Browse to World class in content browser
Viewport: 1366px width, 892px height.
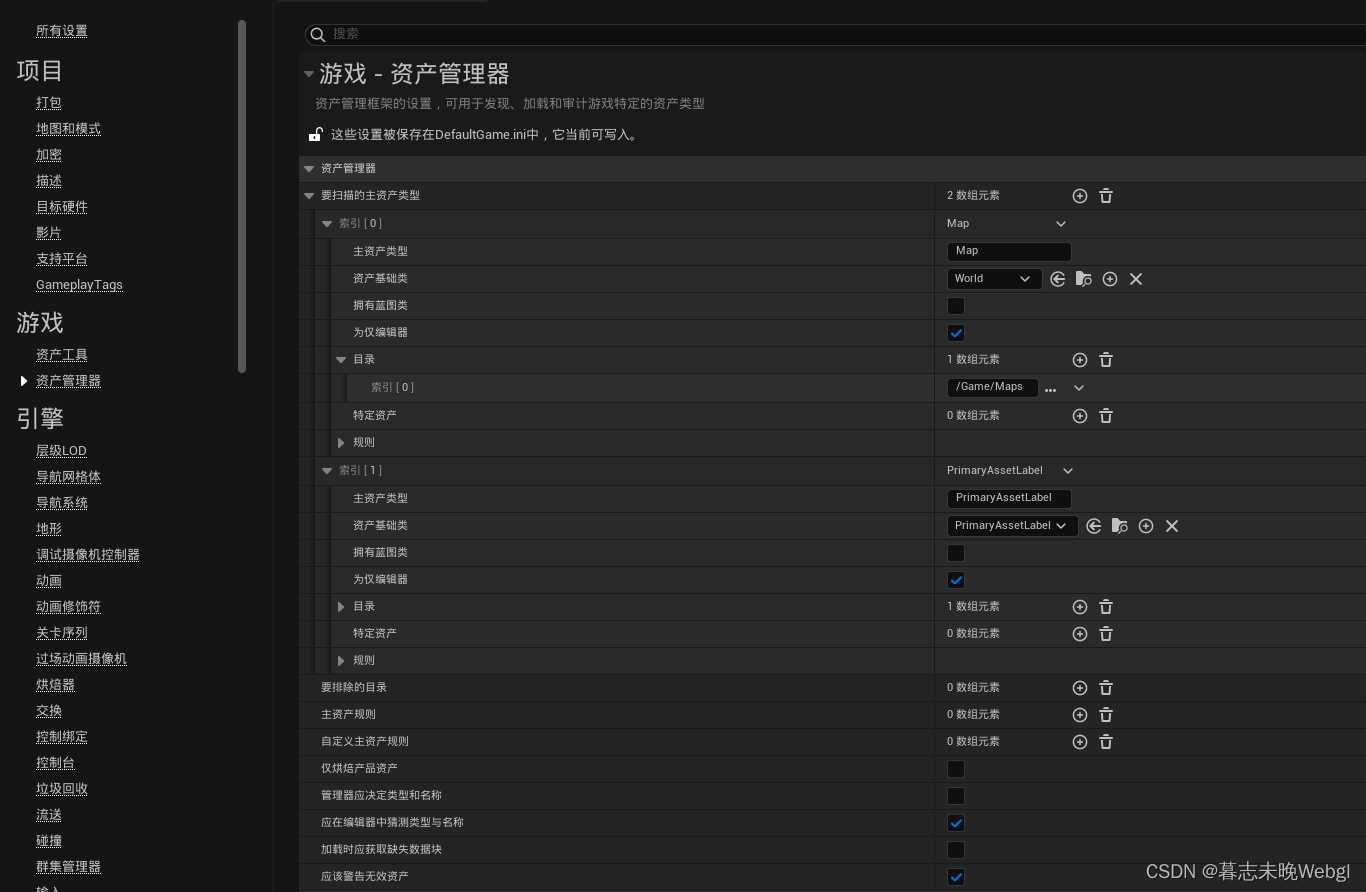1084,279
